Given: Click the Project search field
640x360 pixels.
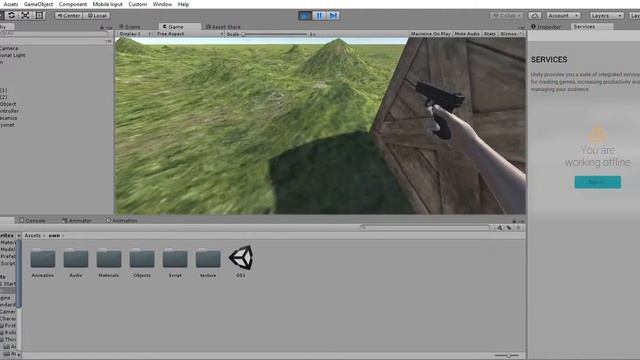Looking at the screenshot, I should pos(424,228).
